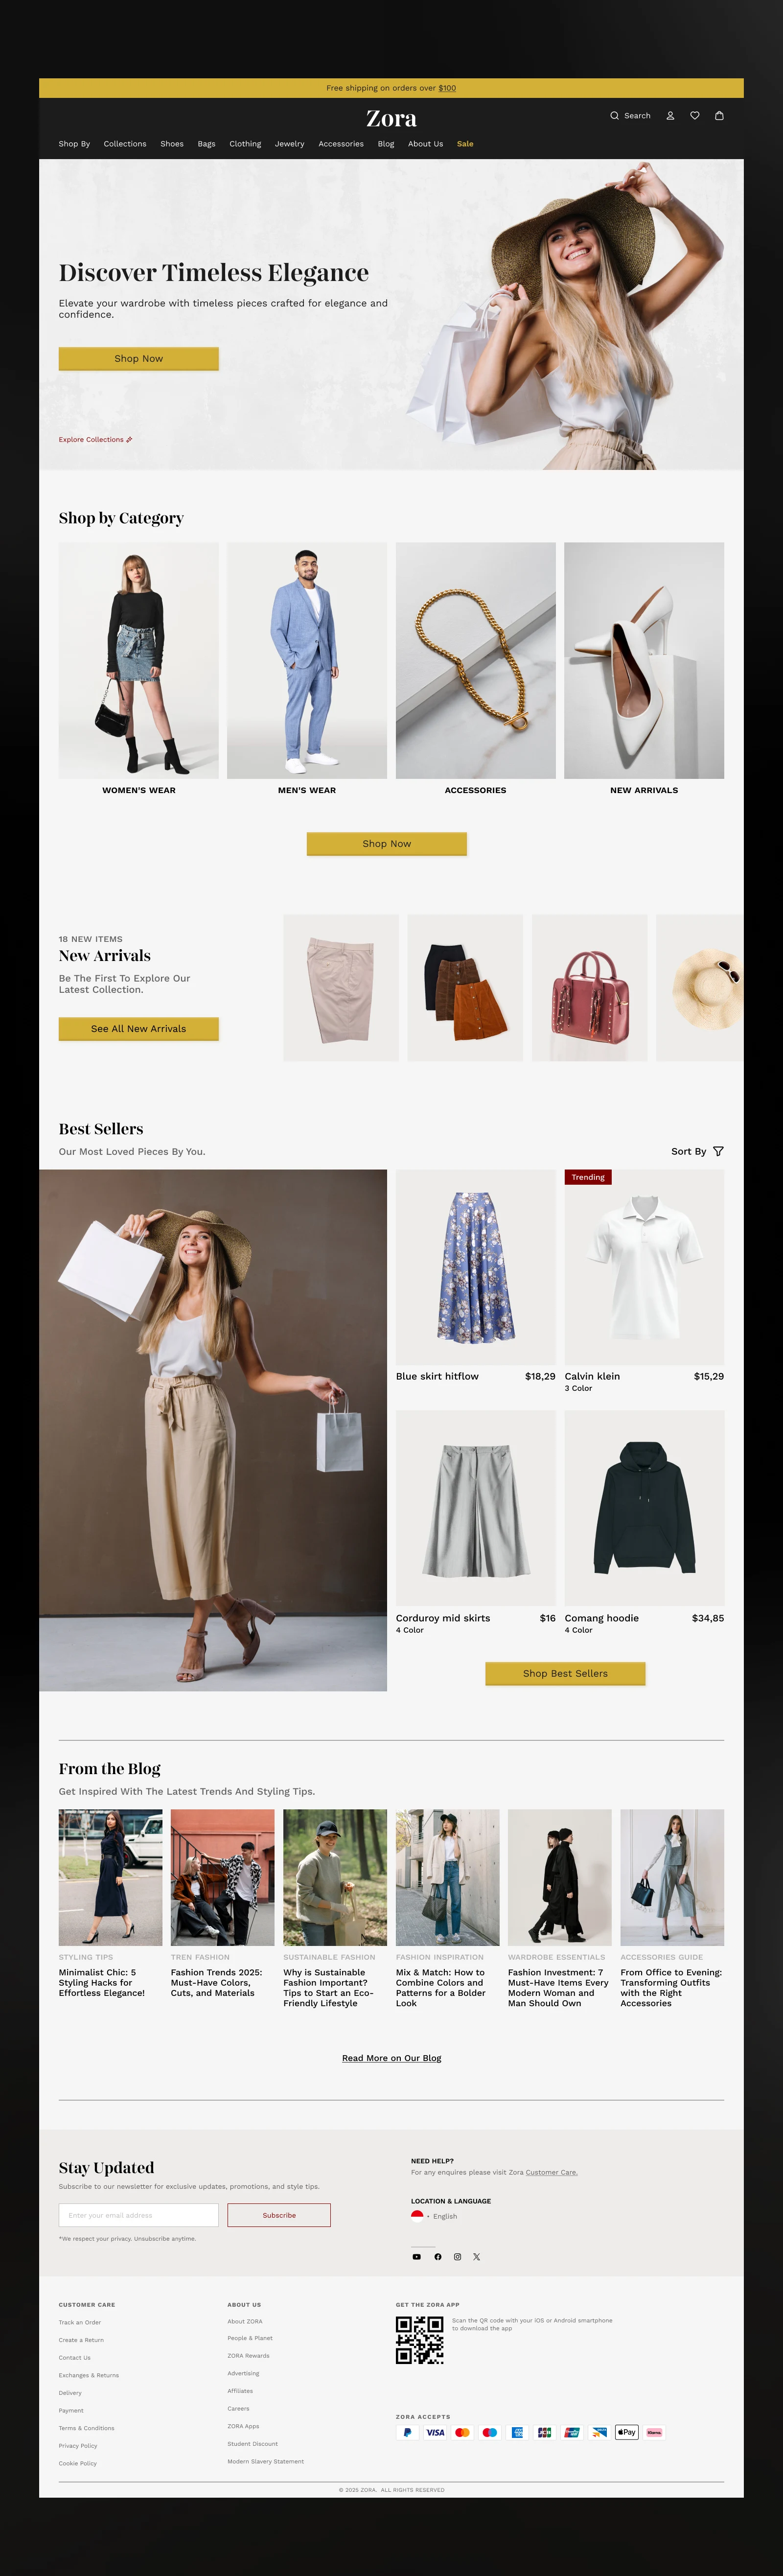This screenshot has width=783, height=2576.
Task: Go to the Sale nav item
Action: click(x=465, y=144)
